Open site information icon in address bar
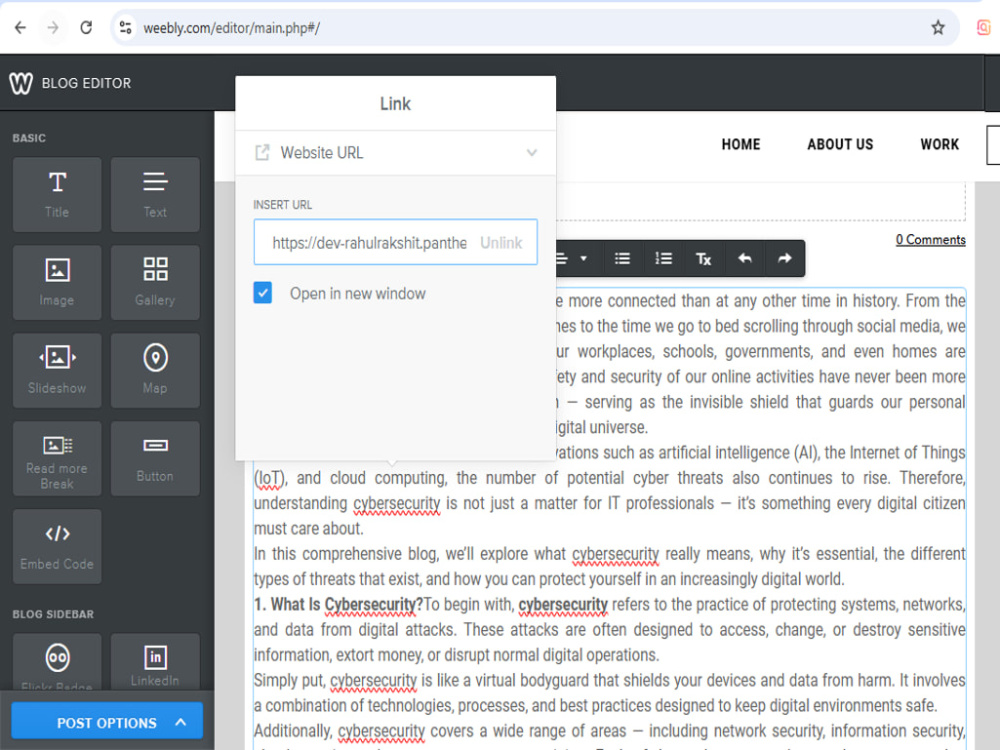This screenshot has height=750, width=1000. (126, 27)
